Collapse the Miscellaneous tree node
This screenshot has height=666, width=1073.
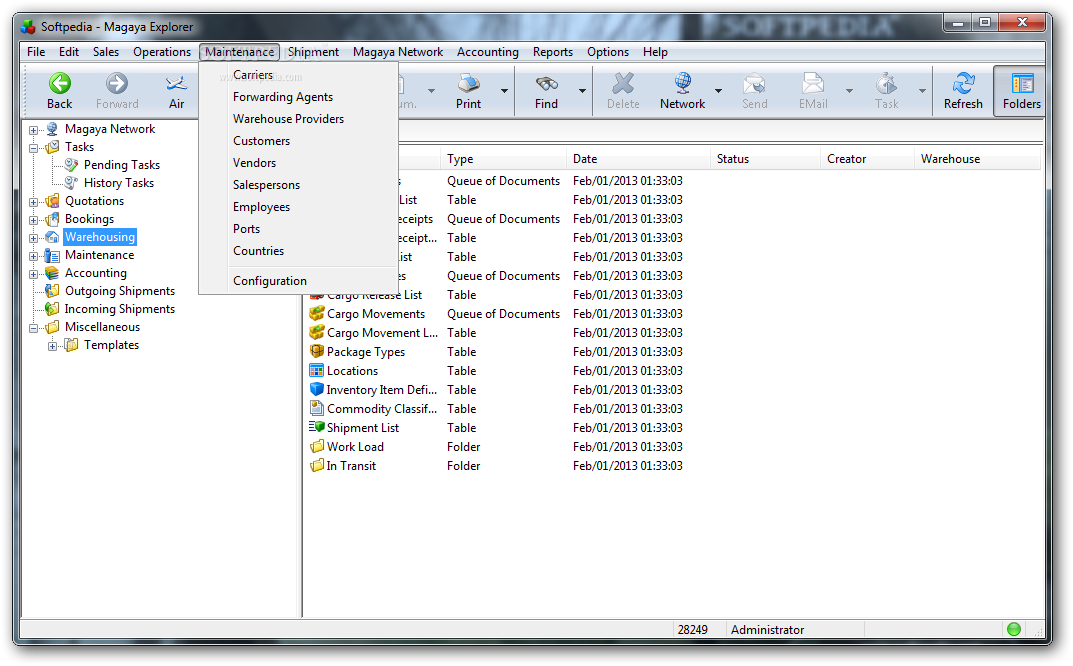33,328
